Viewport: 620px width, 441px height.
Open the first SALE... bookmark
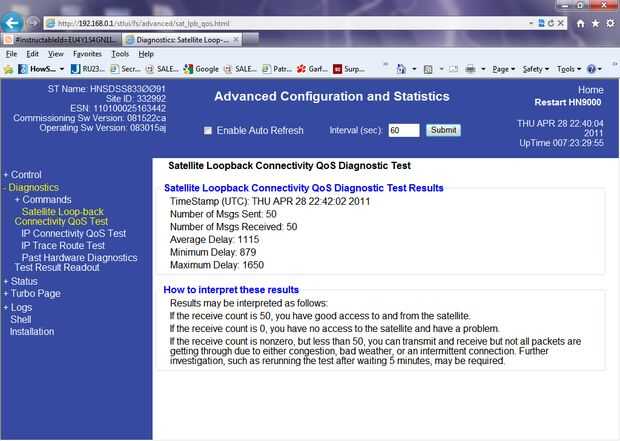point(162,69)
